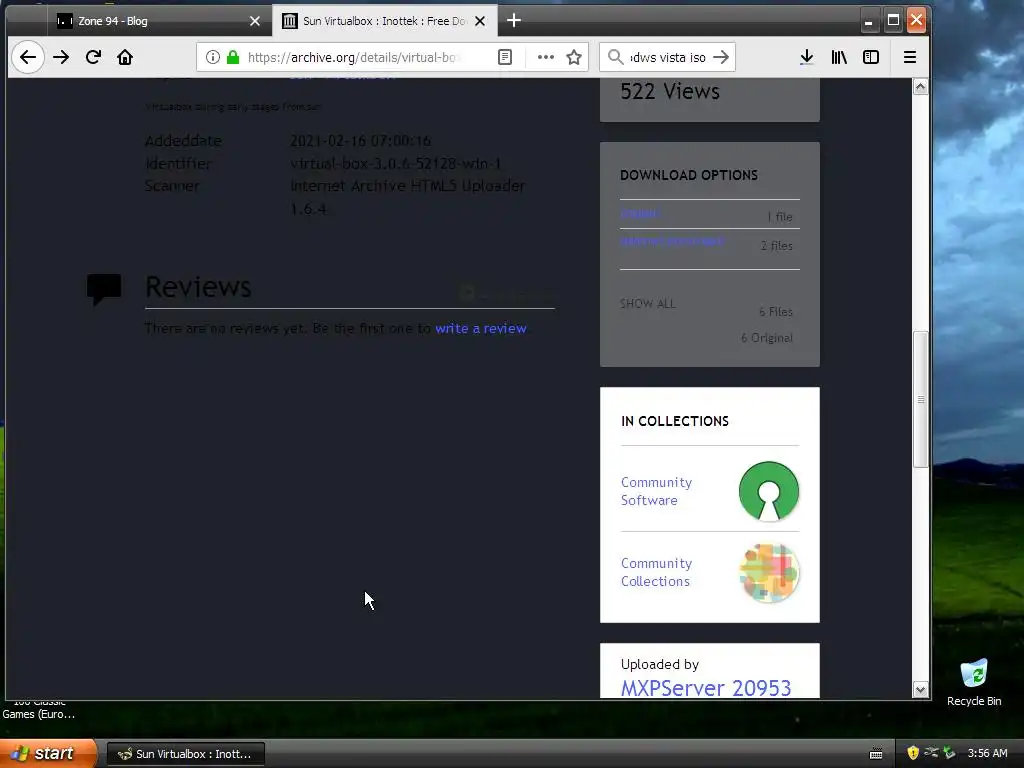The height and width of the screenshot is (768, 1024).
Task: Click the download link with '1 file'
Action: [x=640, y=214]
